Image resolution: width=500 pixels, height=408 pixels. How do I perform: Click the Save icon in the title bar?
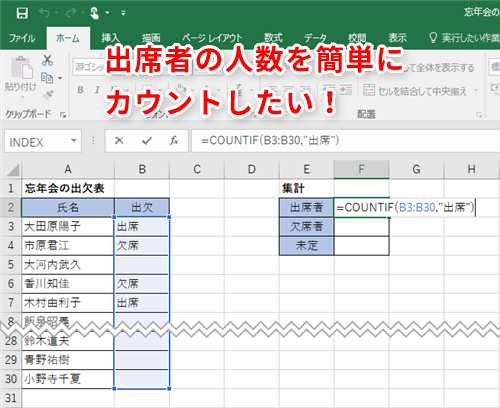[22, 13]
